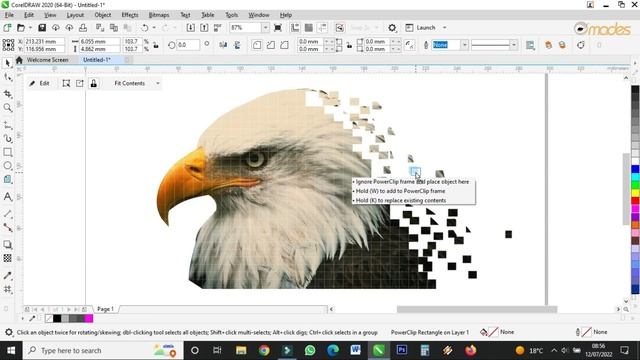Toggle Chamfered corner style button
The image size is (640, 360).
point(284,45)
